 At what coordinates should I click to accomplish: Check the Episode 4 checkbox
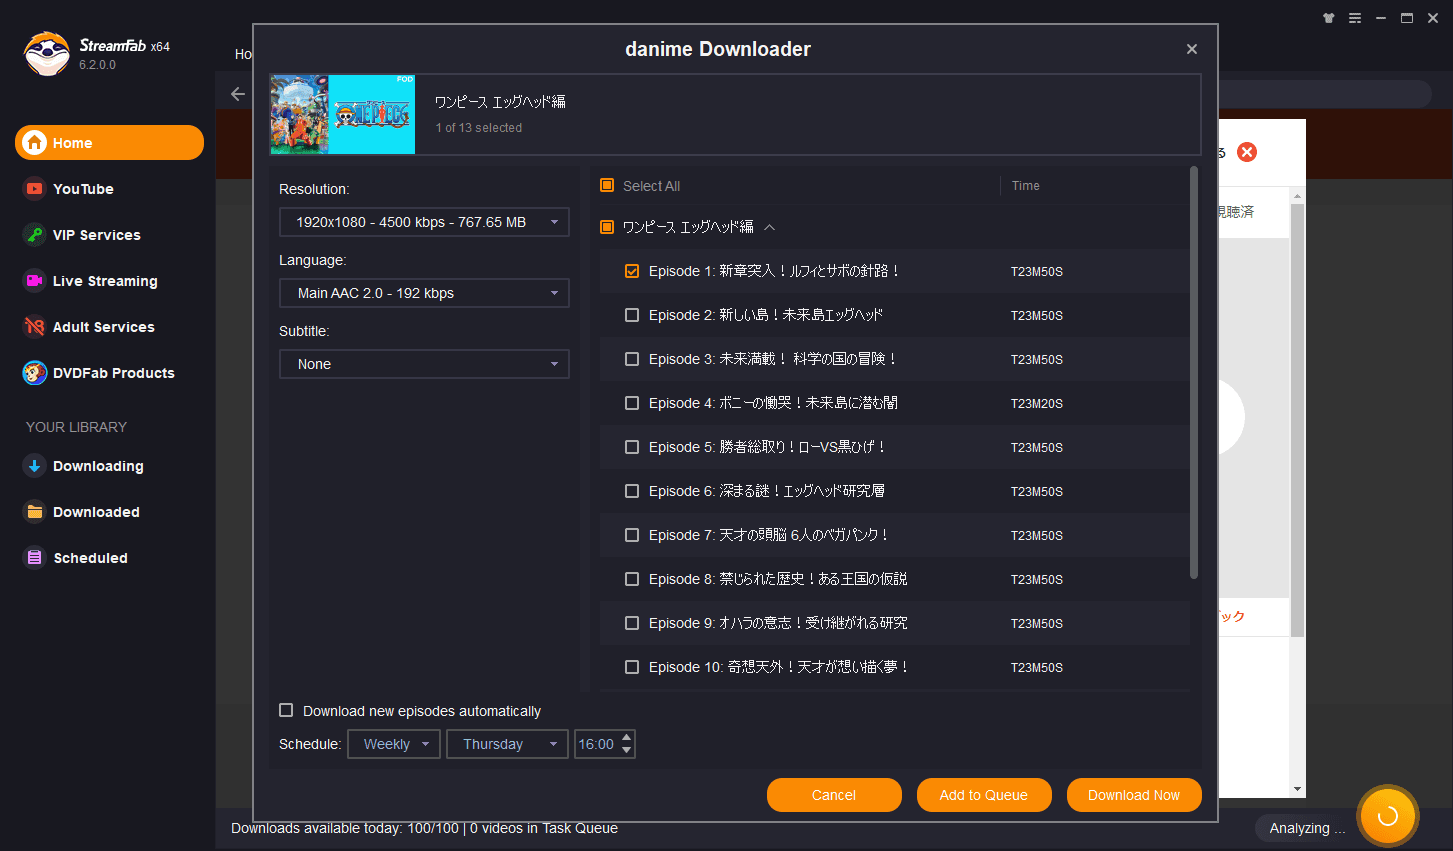click(x=632, y=403)
